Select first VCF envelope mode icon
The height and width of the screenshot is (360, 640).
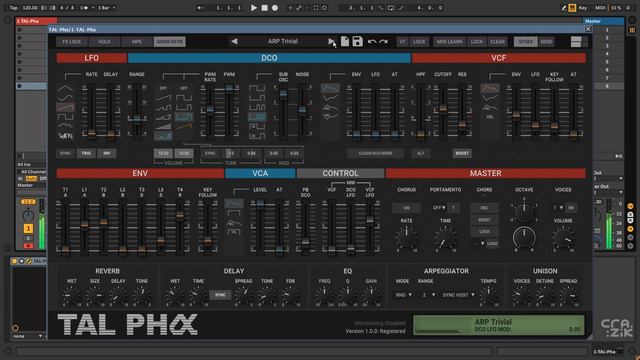(490, 89)
